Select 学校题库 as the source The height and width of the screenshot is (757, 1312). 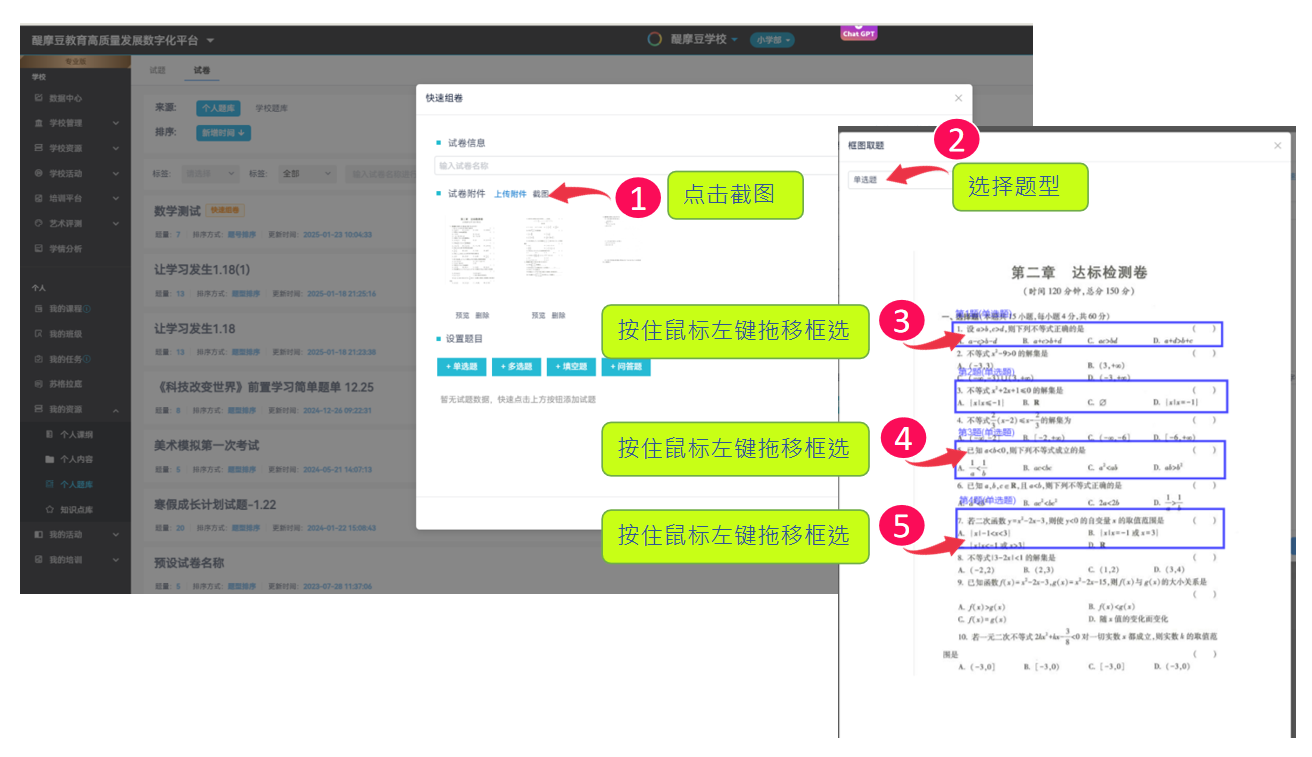(271, 107)
